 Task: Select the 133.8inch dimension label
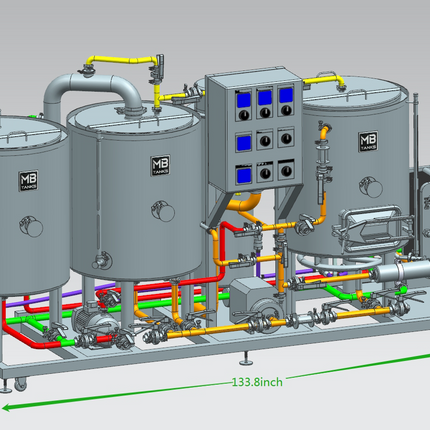pyautogui.click(x=257, y=381)
